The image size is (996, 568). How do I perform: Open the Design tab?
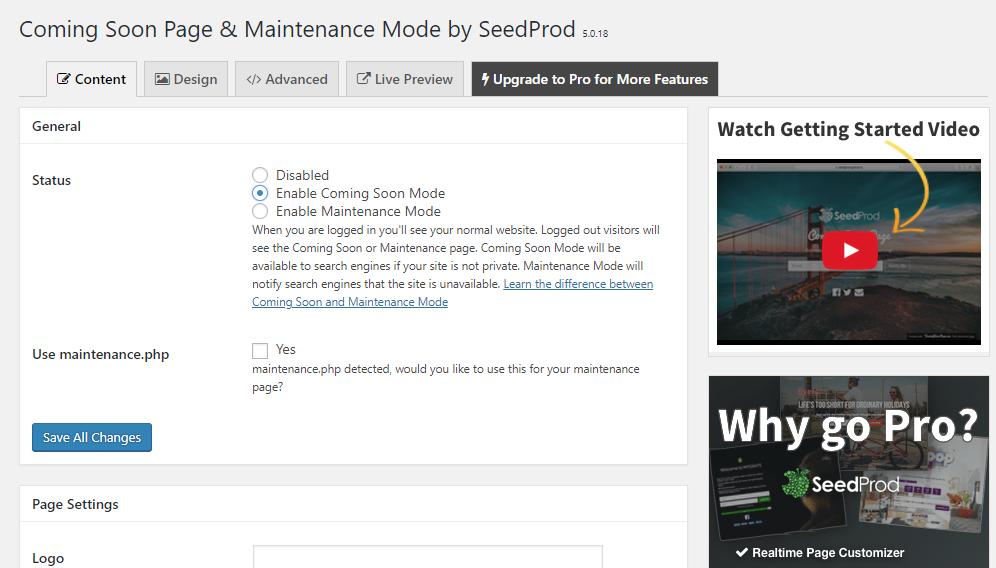tap(186, 79)
